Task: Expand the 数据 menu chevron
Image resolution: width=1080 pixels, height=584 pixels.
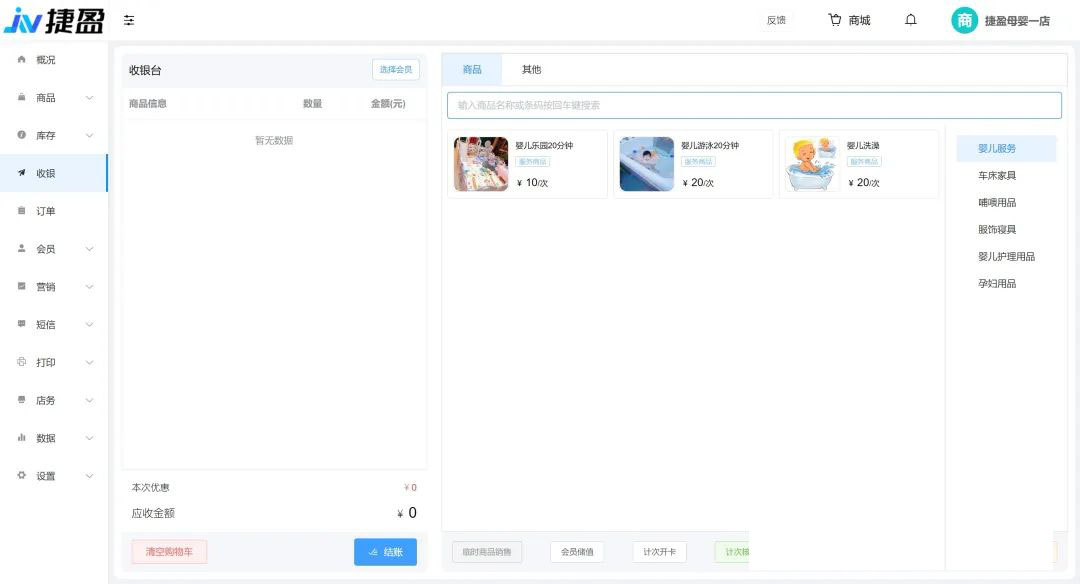Action: click(90, 439)
